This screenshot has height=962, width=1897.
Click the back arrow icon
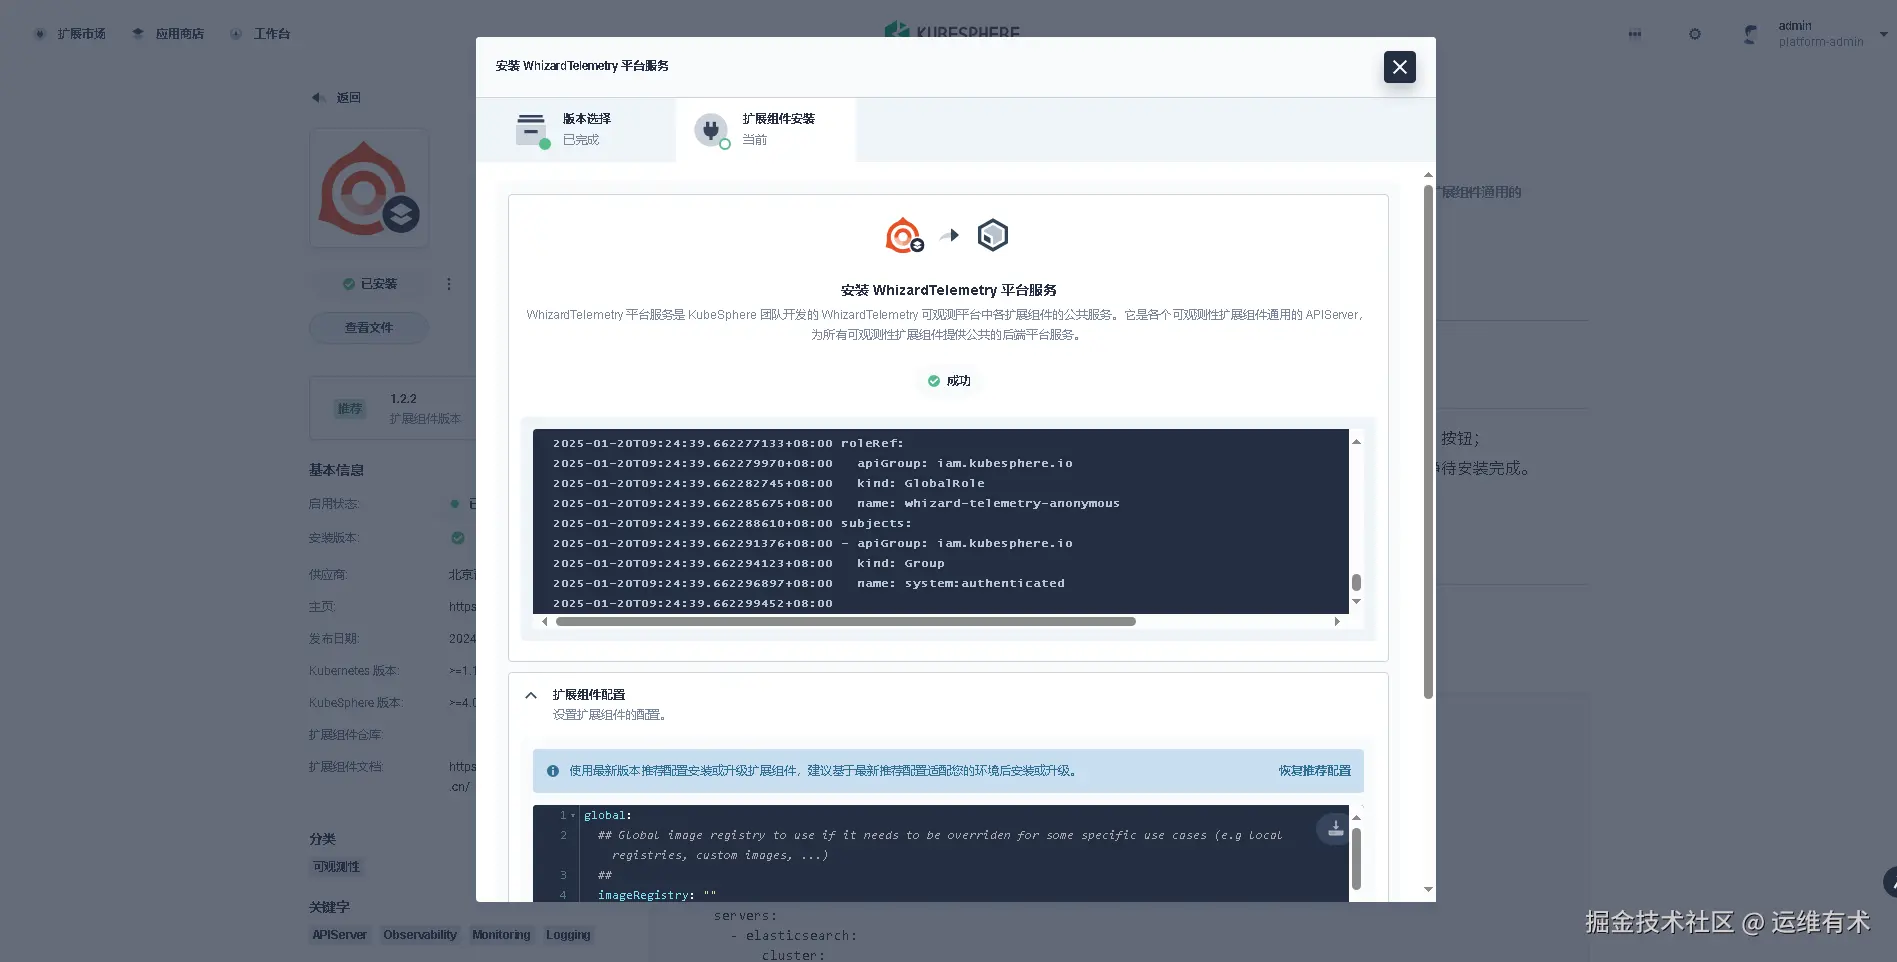coord(318,98)
